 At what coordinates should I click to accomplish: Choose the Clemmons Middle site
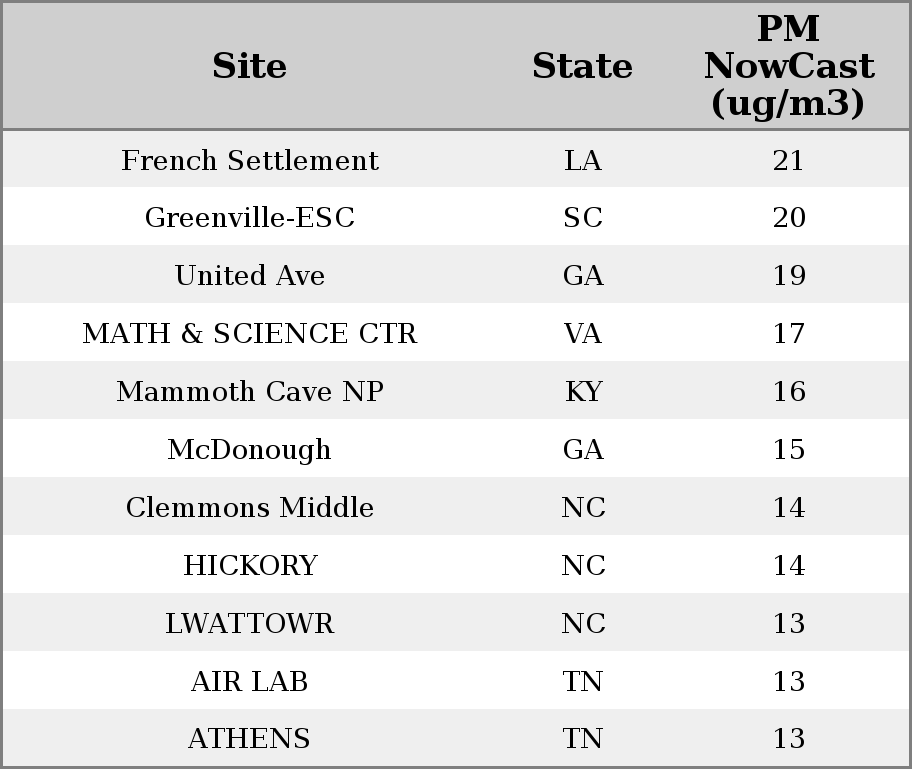pos(250,507)
